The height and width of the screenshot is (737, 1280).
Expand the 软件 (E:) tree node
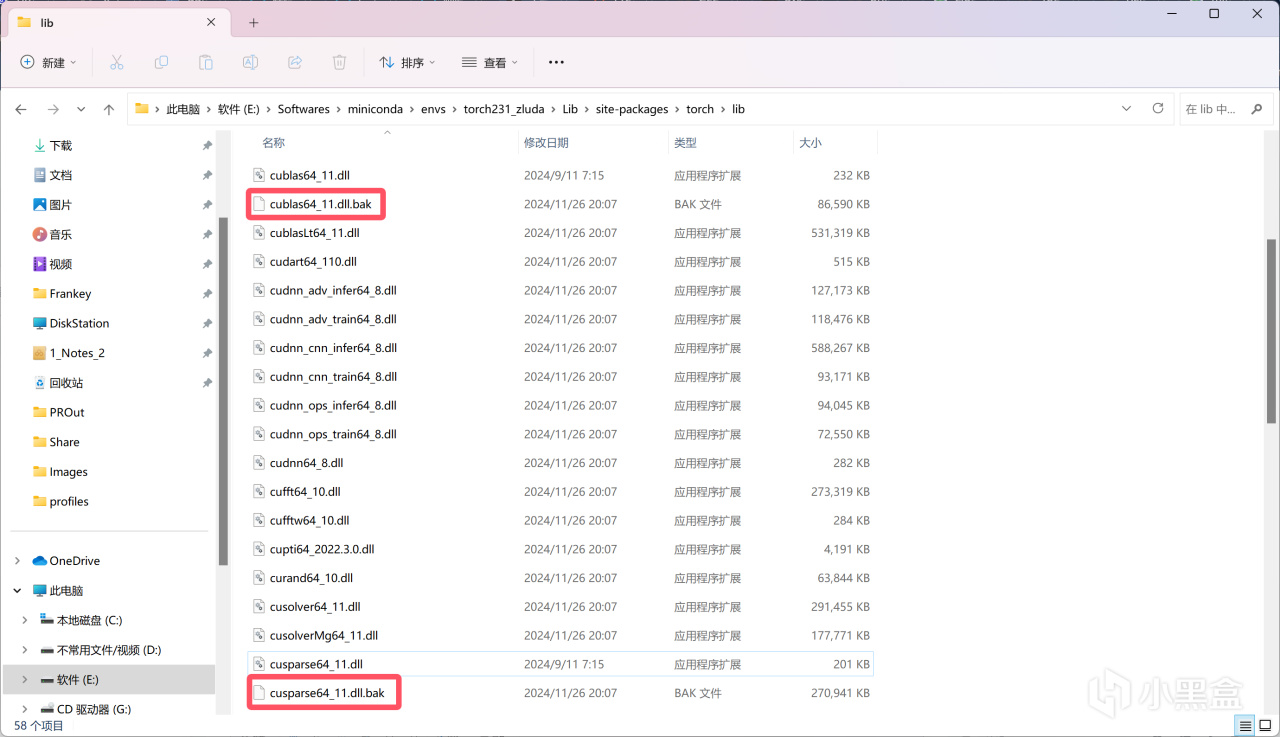point(25,680)
